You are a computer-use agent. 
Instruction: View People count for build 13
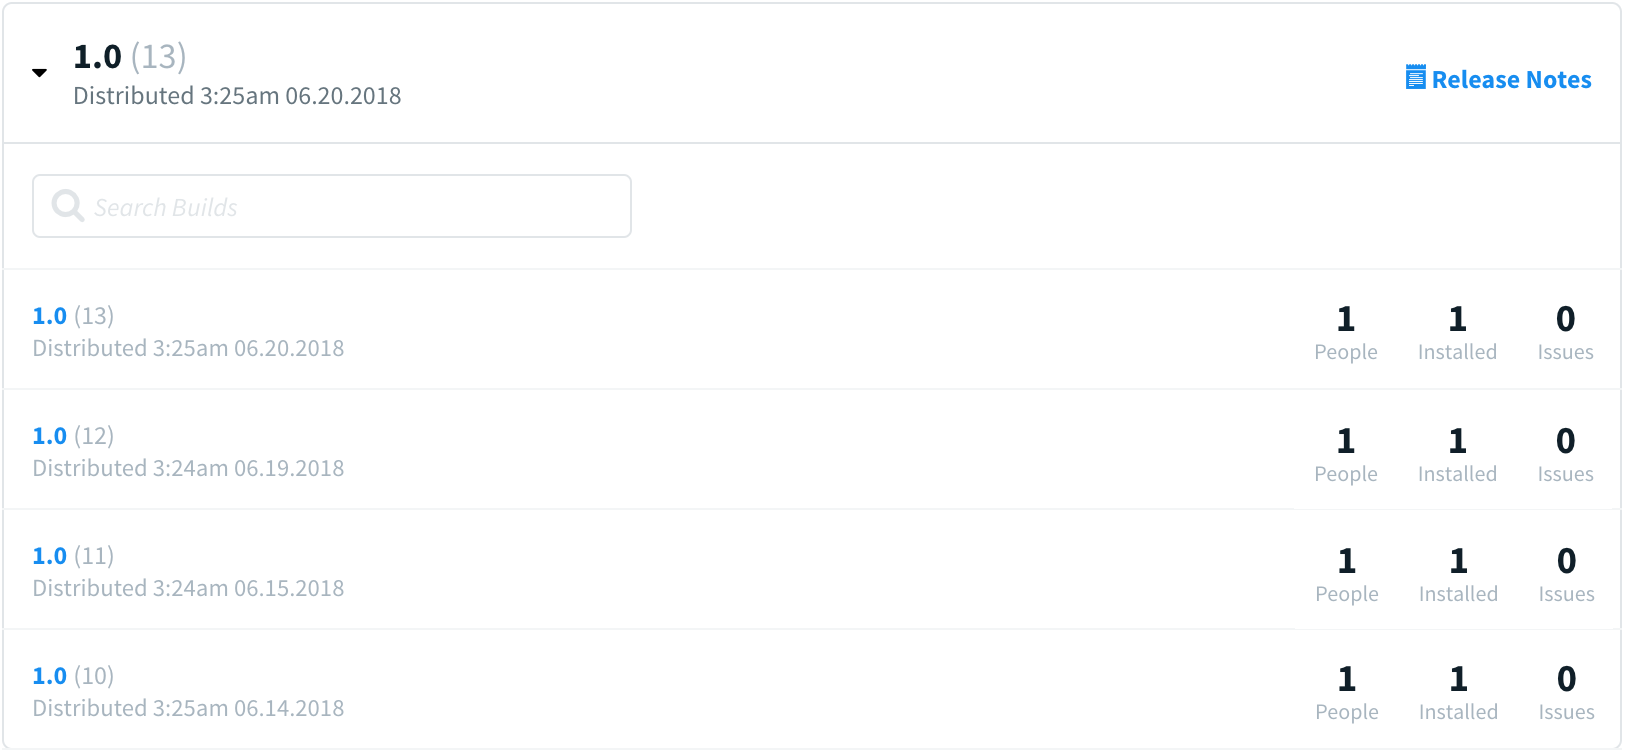1346,332
